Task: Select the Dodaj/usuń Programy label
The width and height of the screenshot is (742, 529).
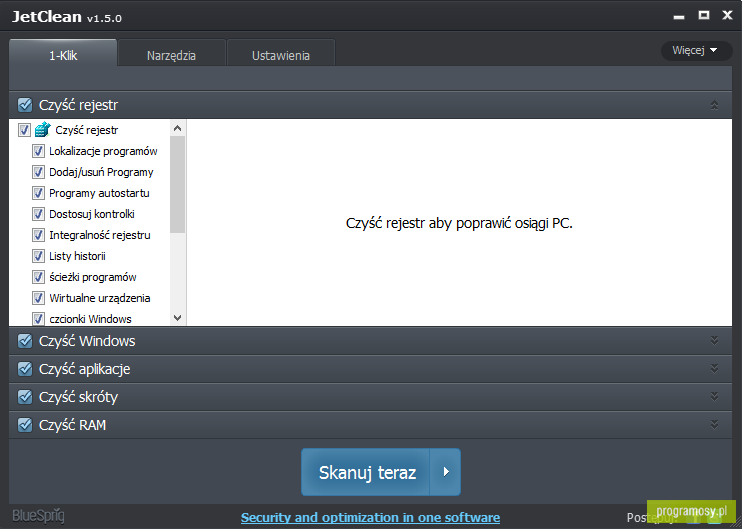Action: (x=101, y=172)
